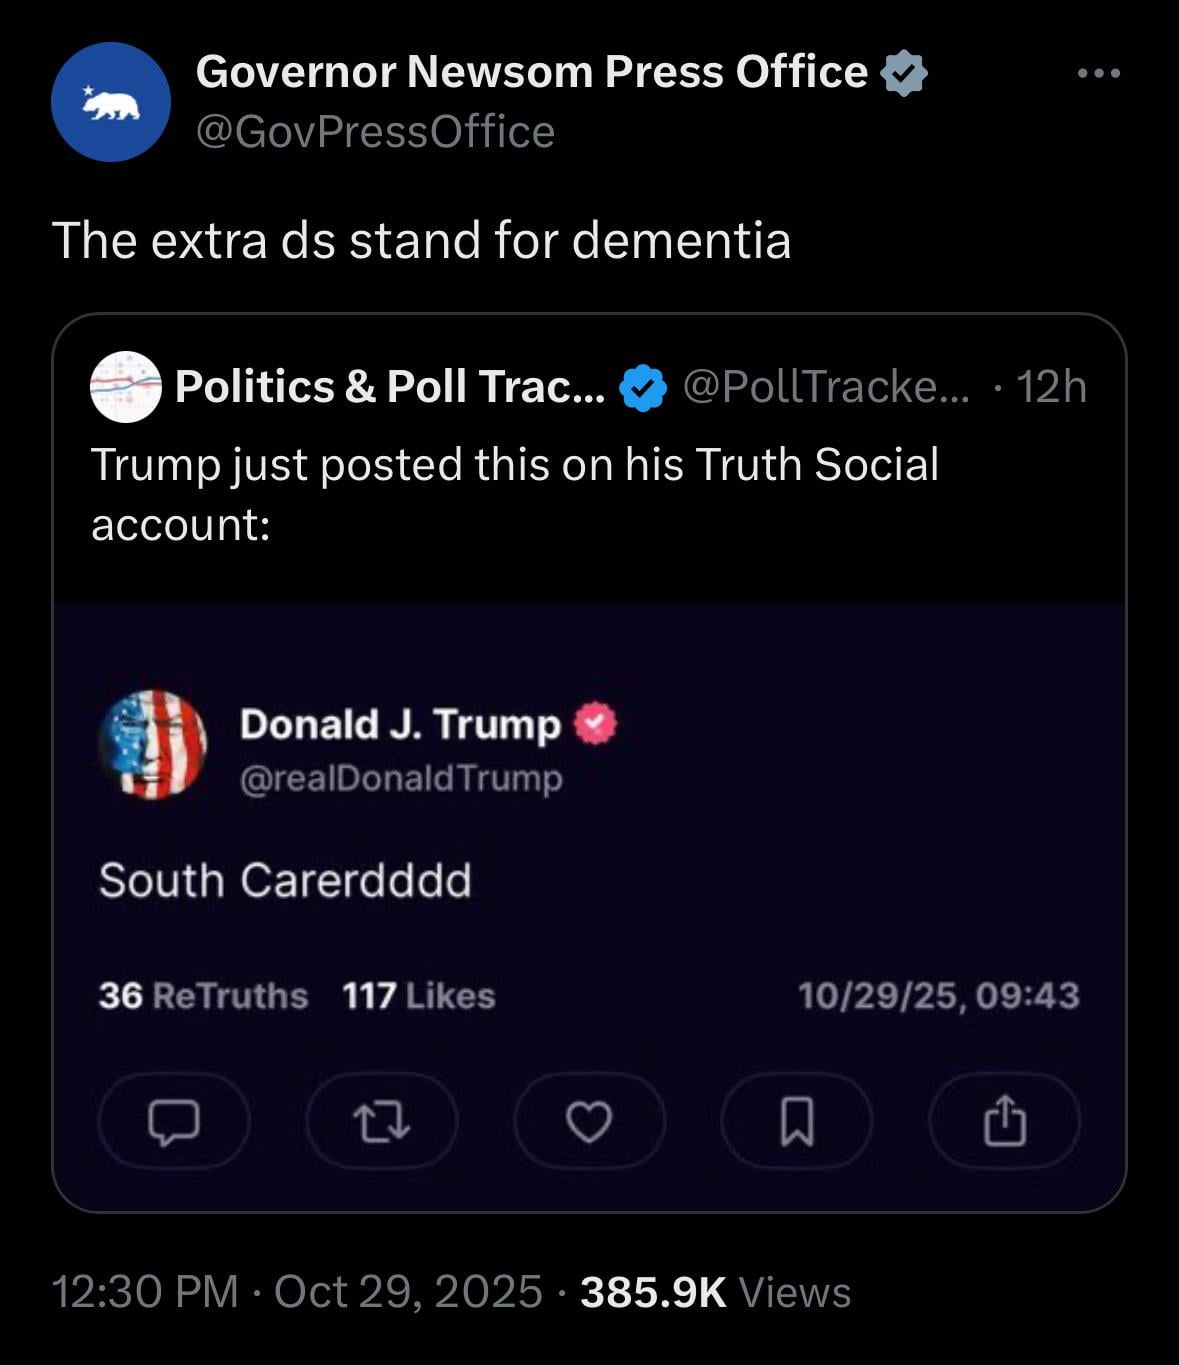This screenshot has width=1179, height=1365.
Task: Open the 36 ReTruths count
Action: point(203,996)
